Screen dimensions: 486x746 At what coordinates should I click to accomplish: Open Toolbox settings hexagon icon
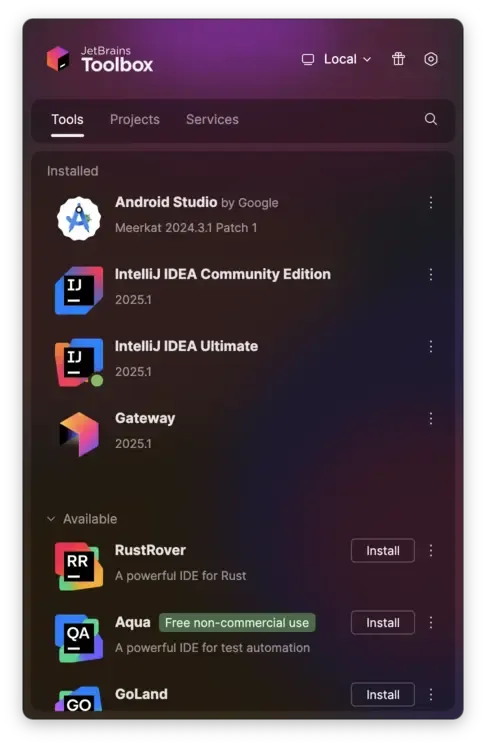click(x=430, y=59)
